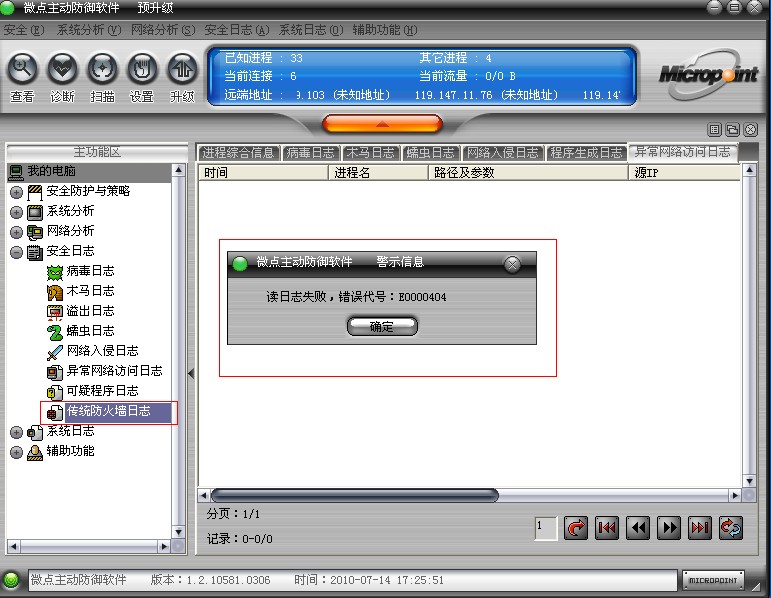Select 可疑程序日志 in the tree
This screenshot has width=771, height=598.
click(x=102, y=391)
